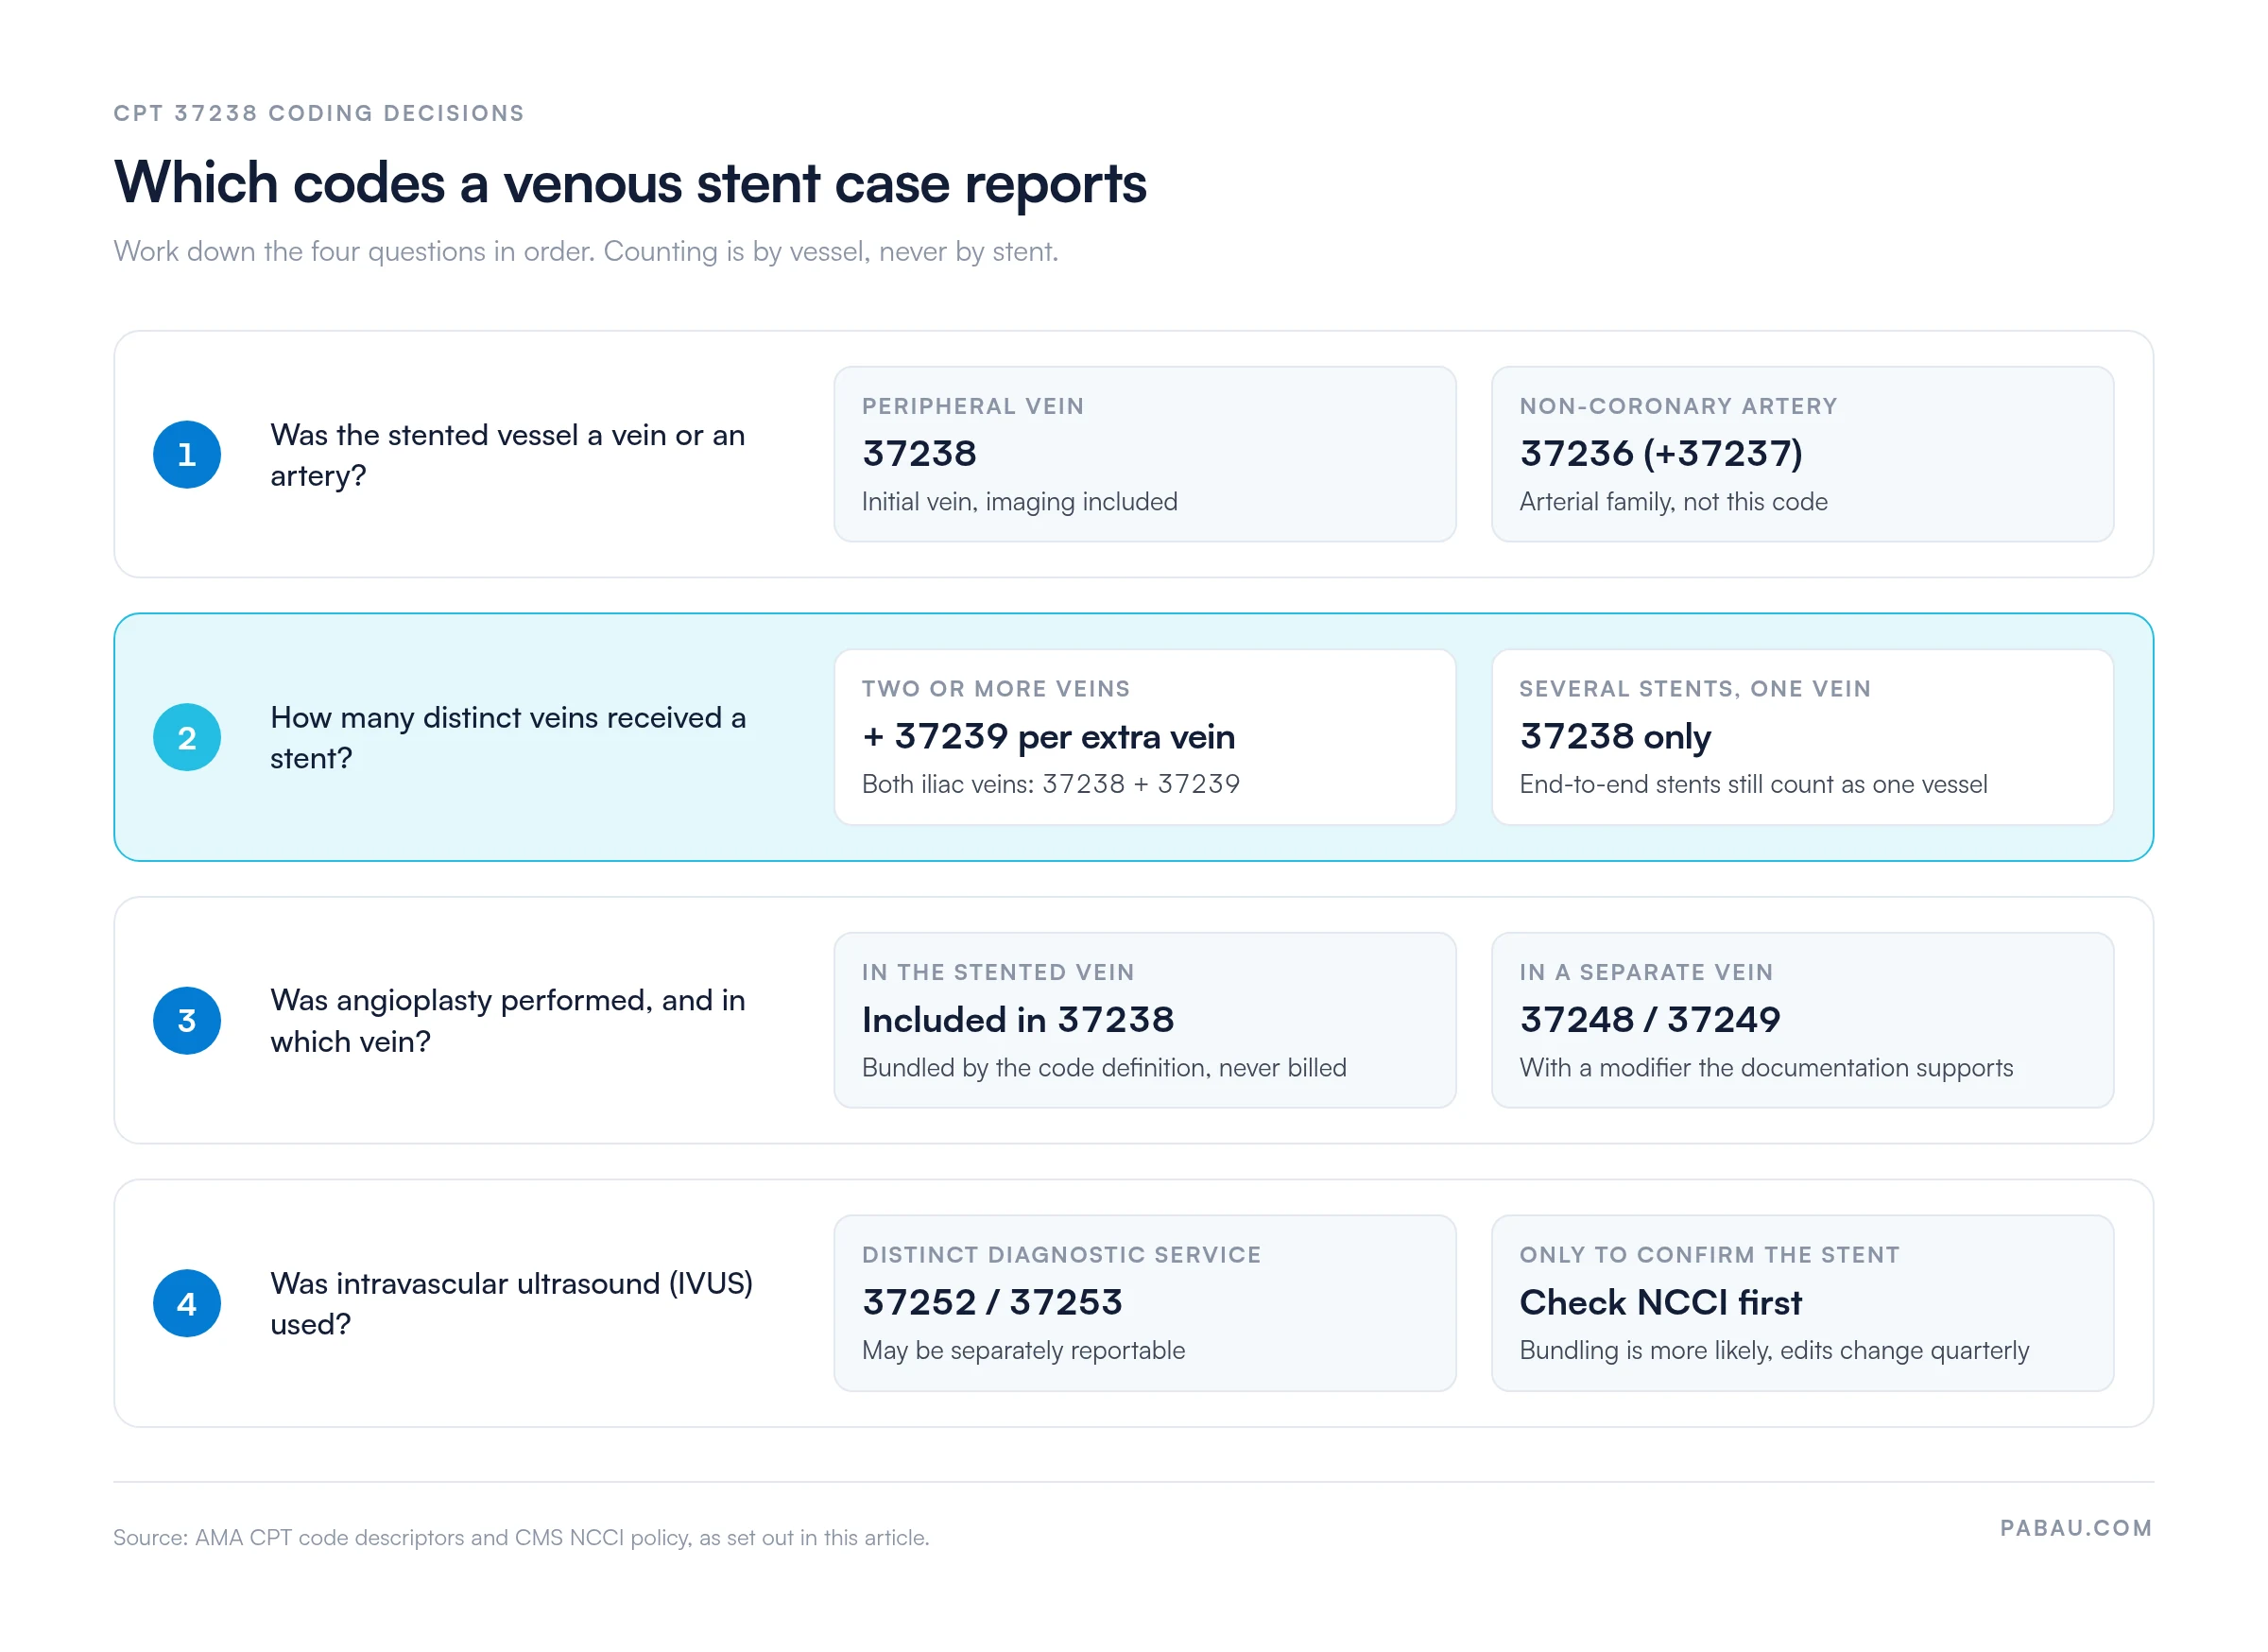Click the 'IN THE STENTED VEIN' label

point(998,972)
